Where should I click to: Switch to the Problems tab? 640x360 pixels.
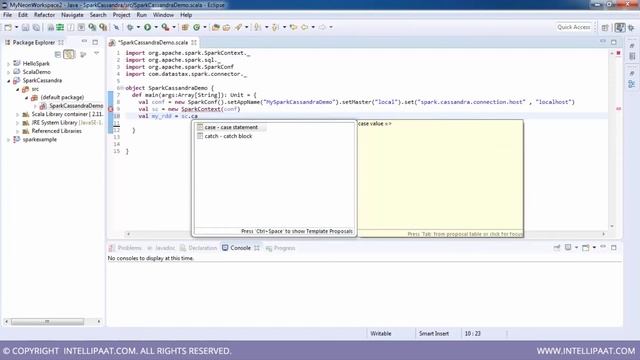(x=125, y=248)
